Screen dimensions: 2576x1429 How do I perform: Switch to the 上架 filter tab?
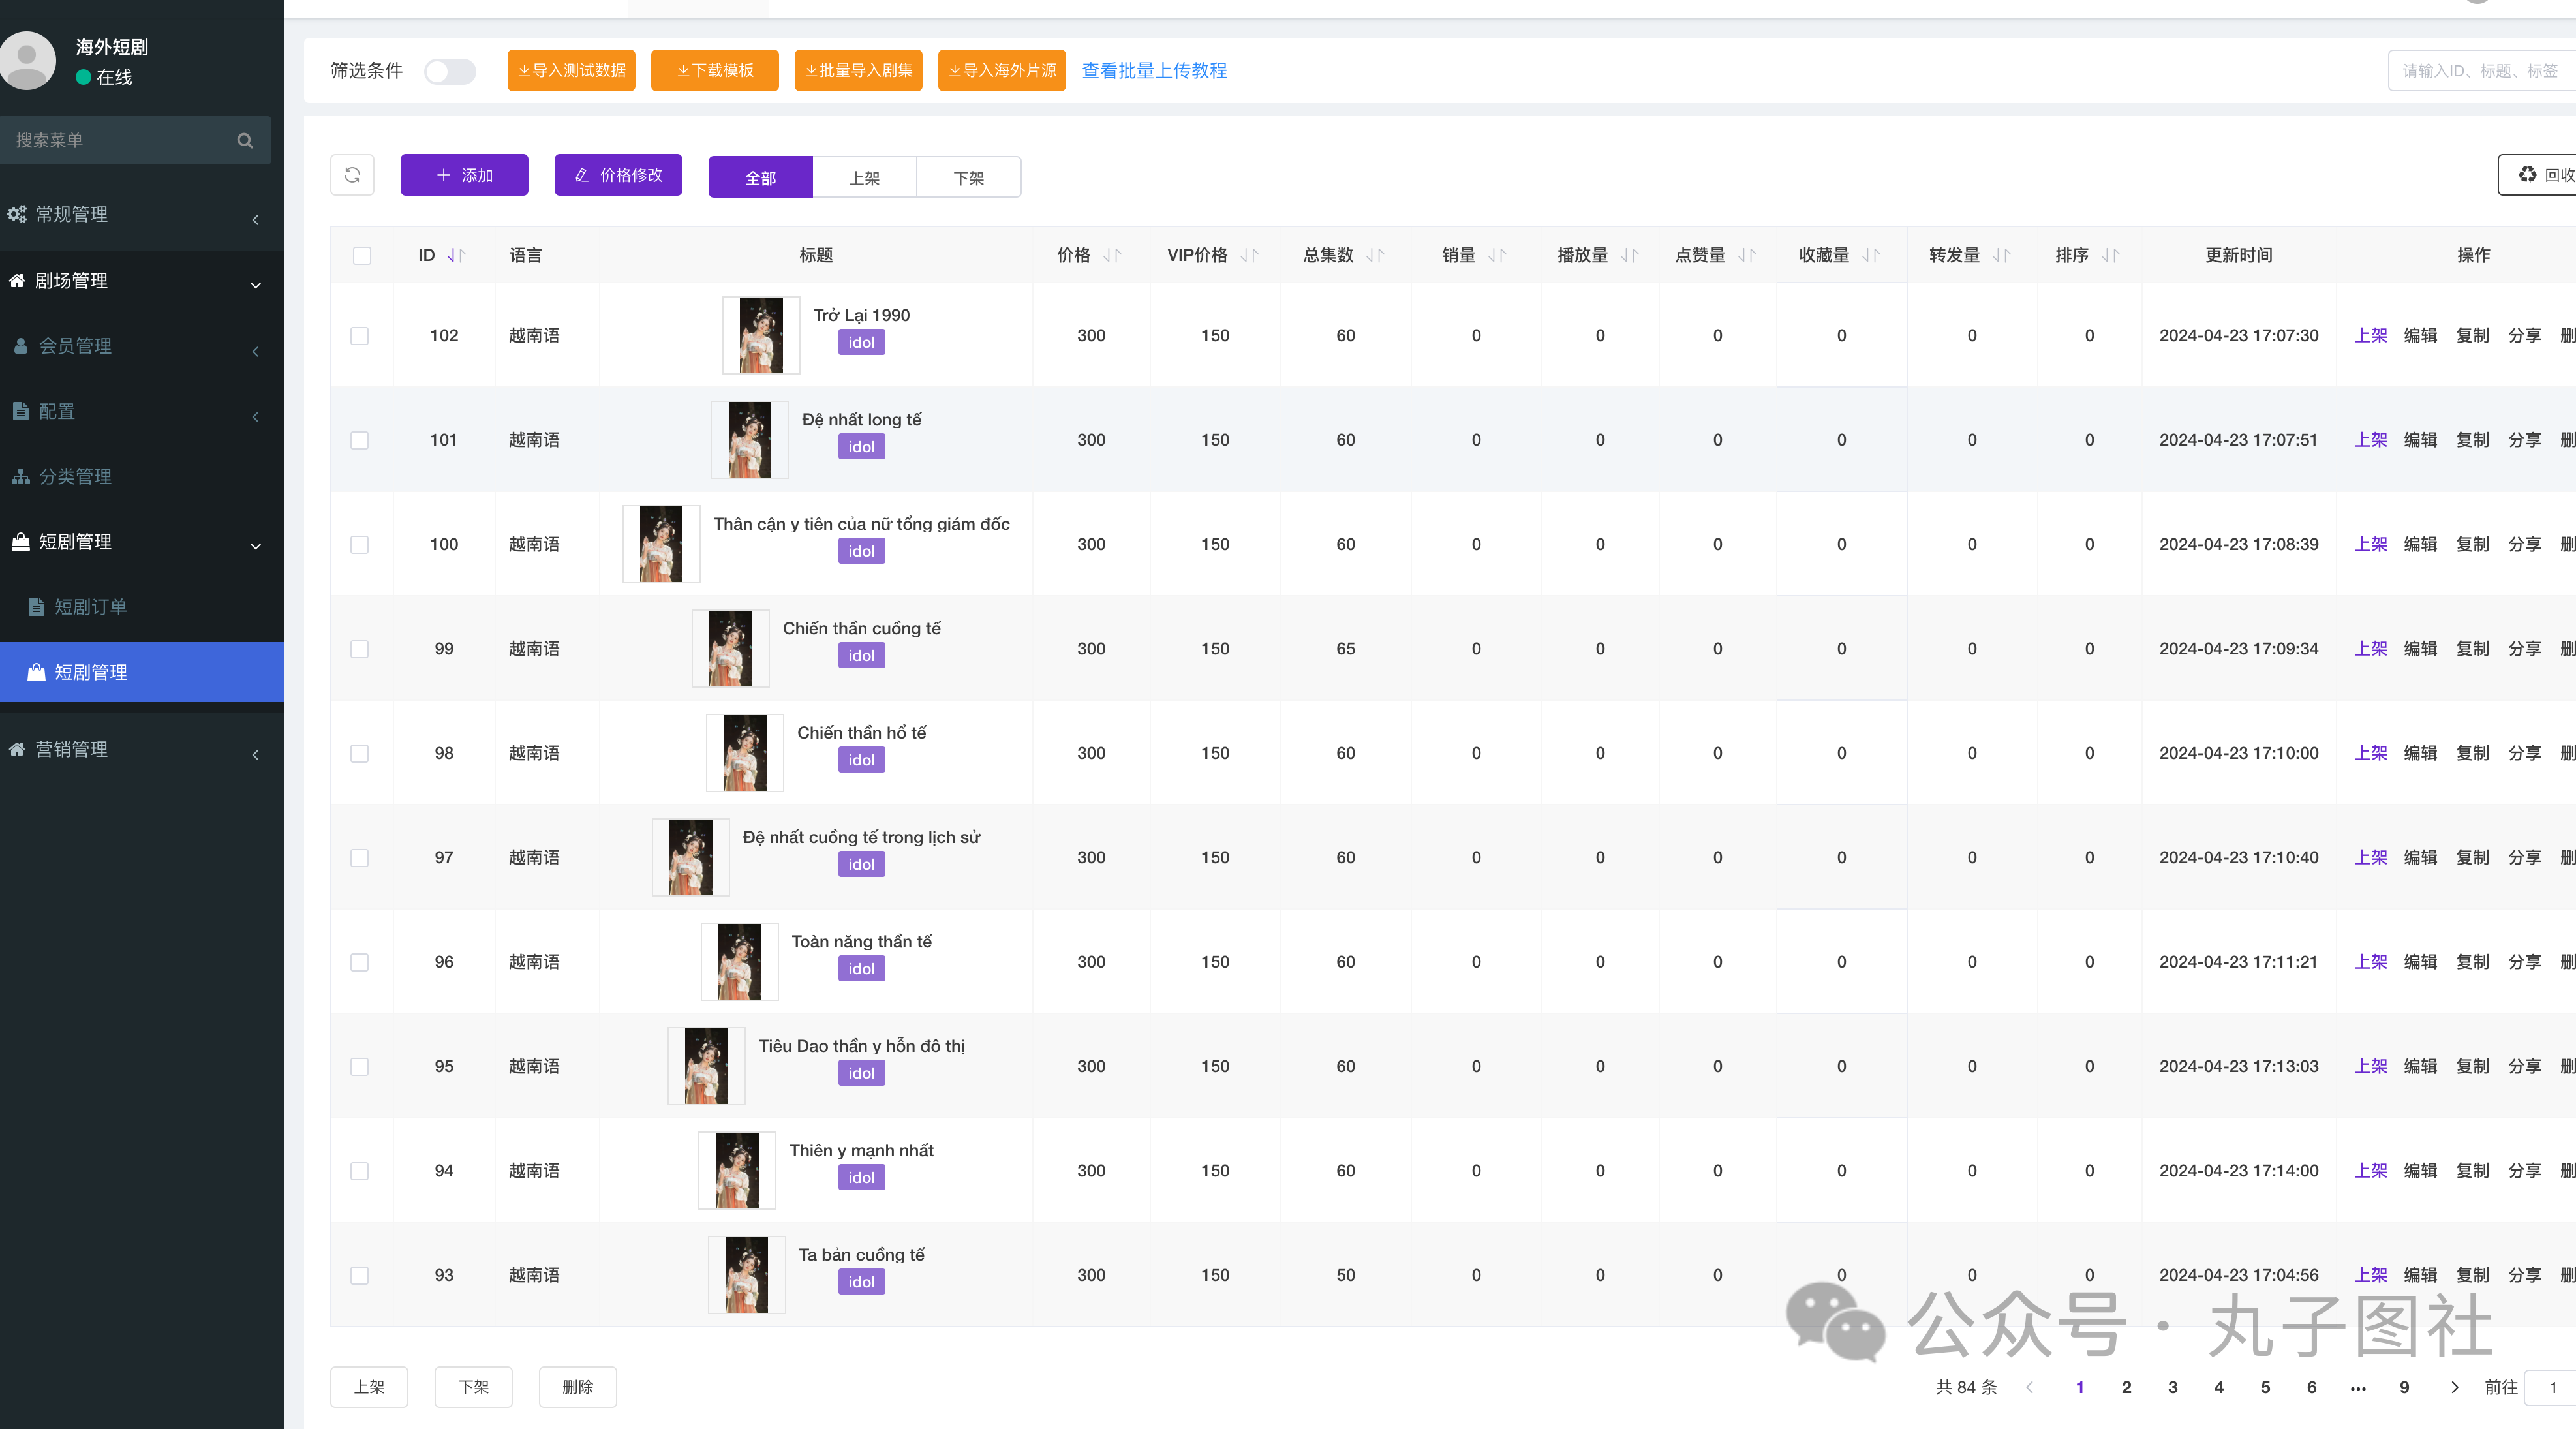coord(865,178)
